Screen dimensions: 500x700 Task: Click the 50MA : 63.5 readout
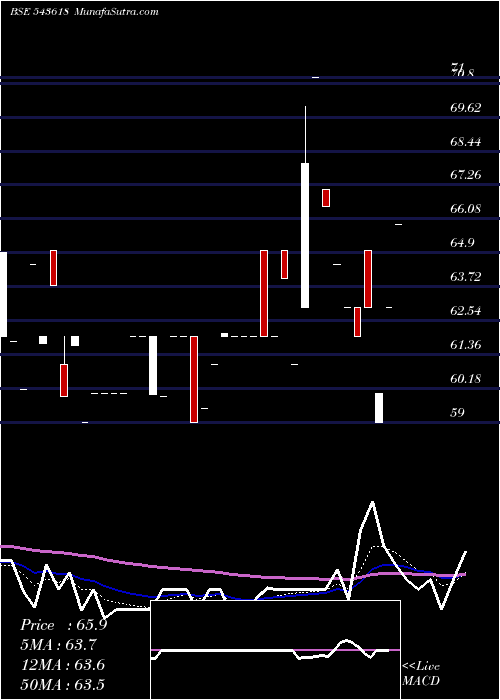click(63, 684)
